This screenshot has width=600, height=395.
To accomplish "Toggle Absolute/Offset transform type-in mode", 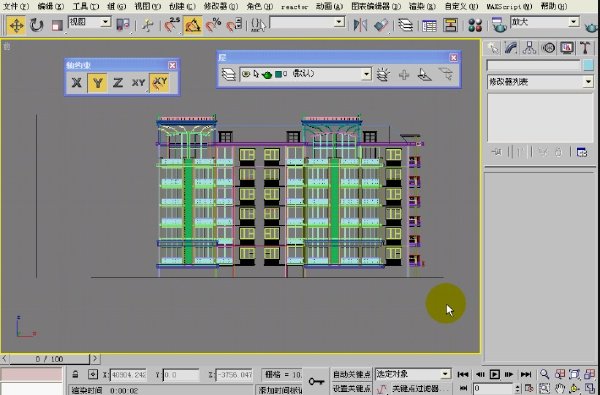I will tap(93, 374).
